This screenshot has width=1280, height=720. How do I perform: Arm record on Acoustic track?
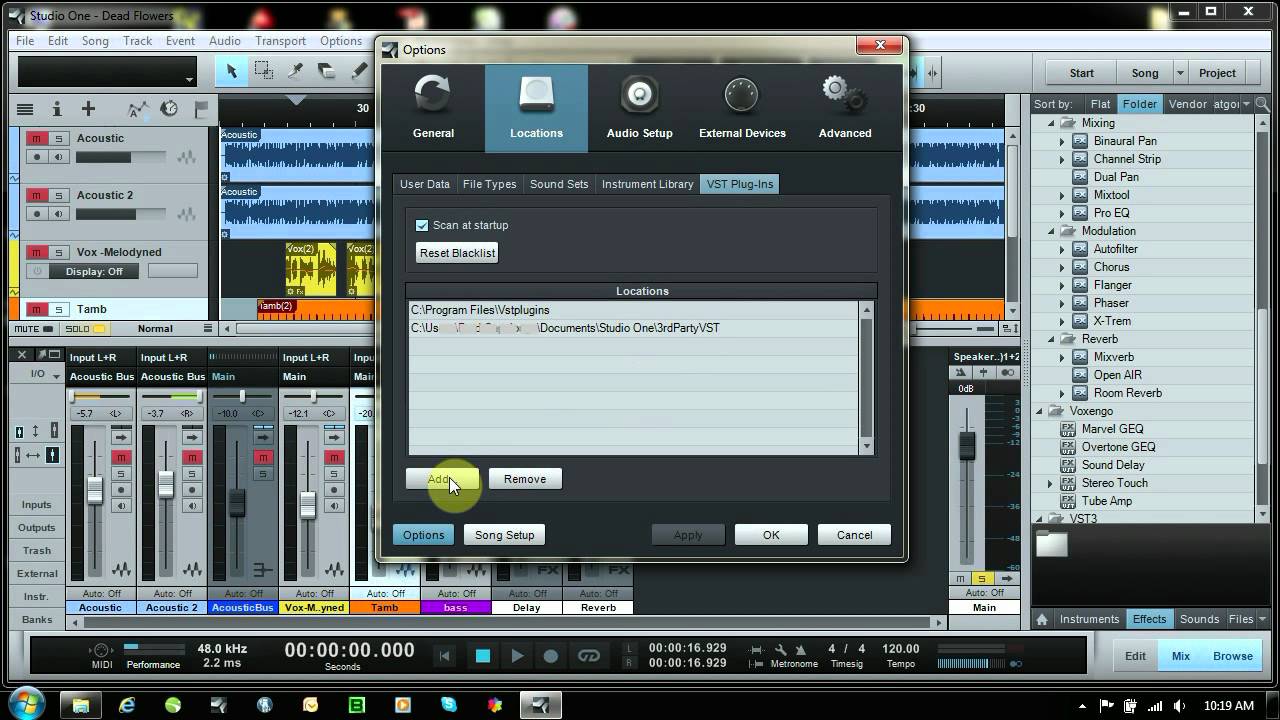[x=38, y=157]
